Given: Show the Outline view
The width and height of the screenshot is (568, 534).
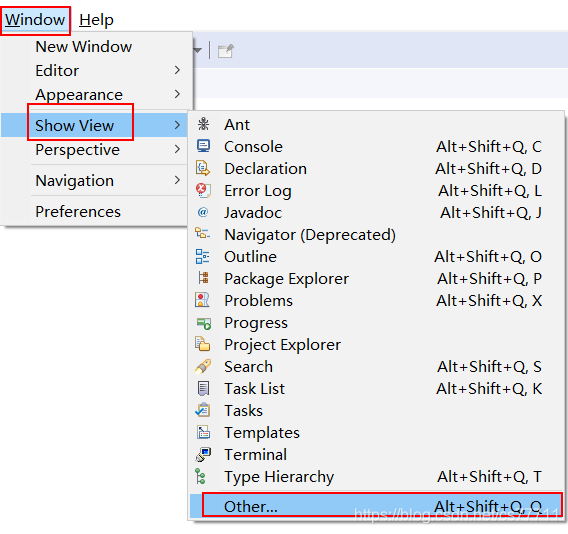Looking at the screenshot, I should point(377,256).
